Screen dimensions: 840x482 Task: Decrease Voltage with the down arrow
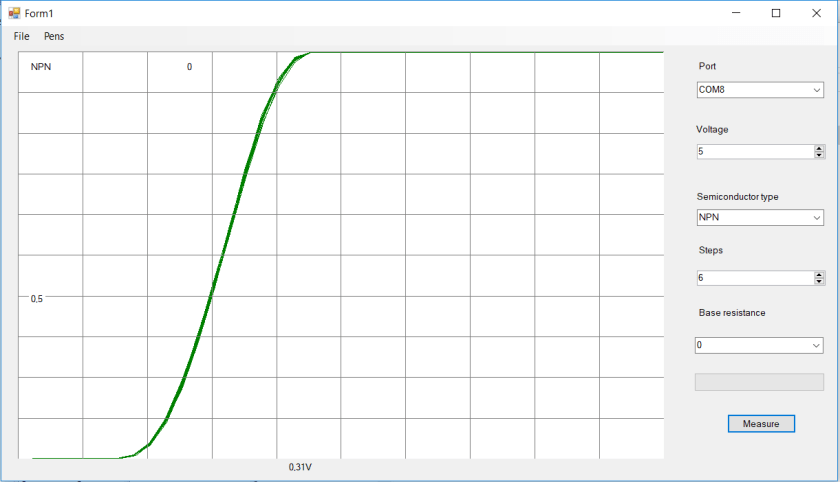819,156
